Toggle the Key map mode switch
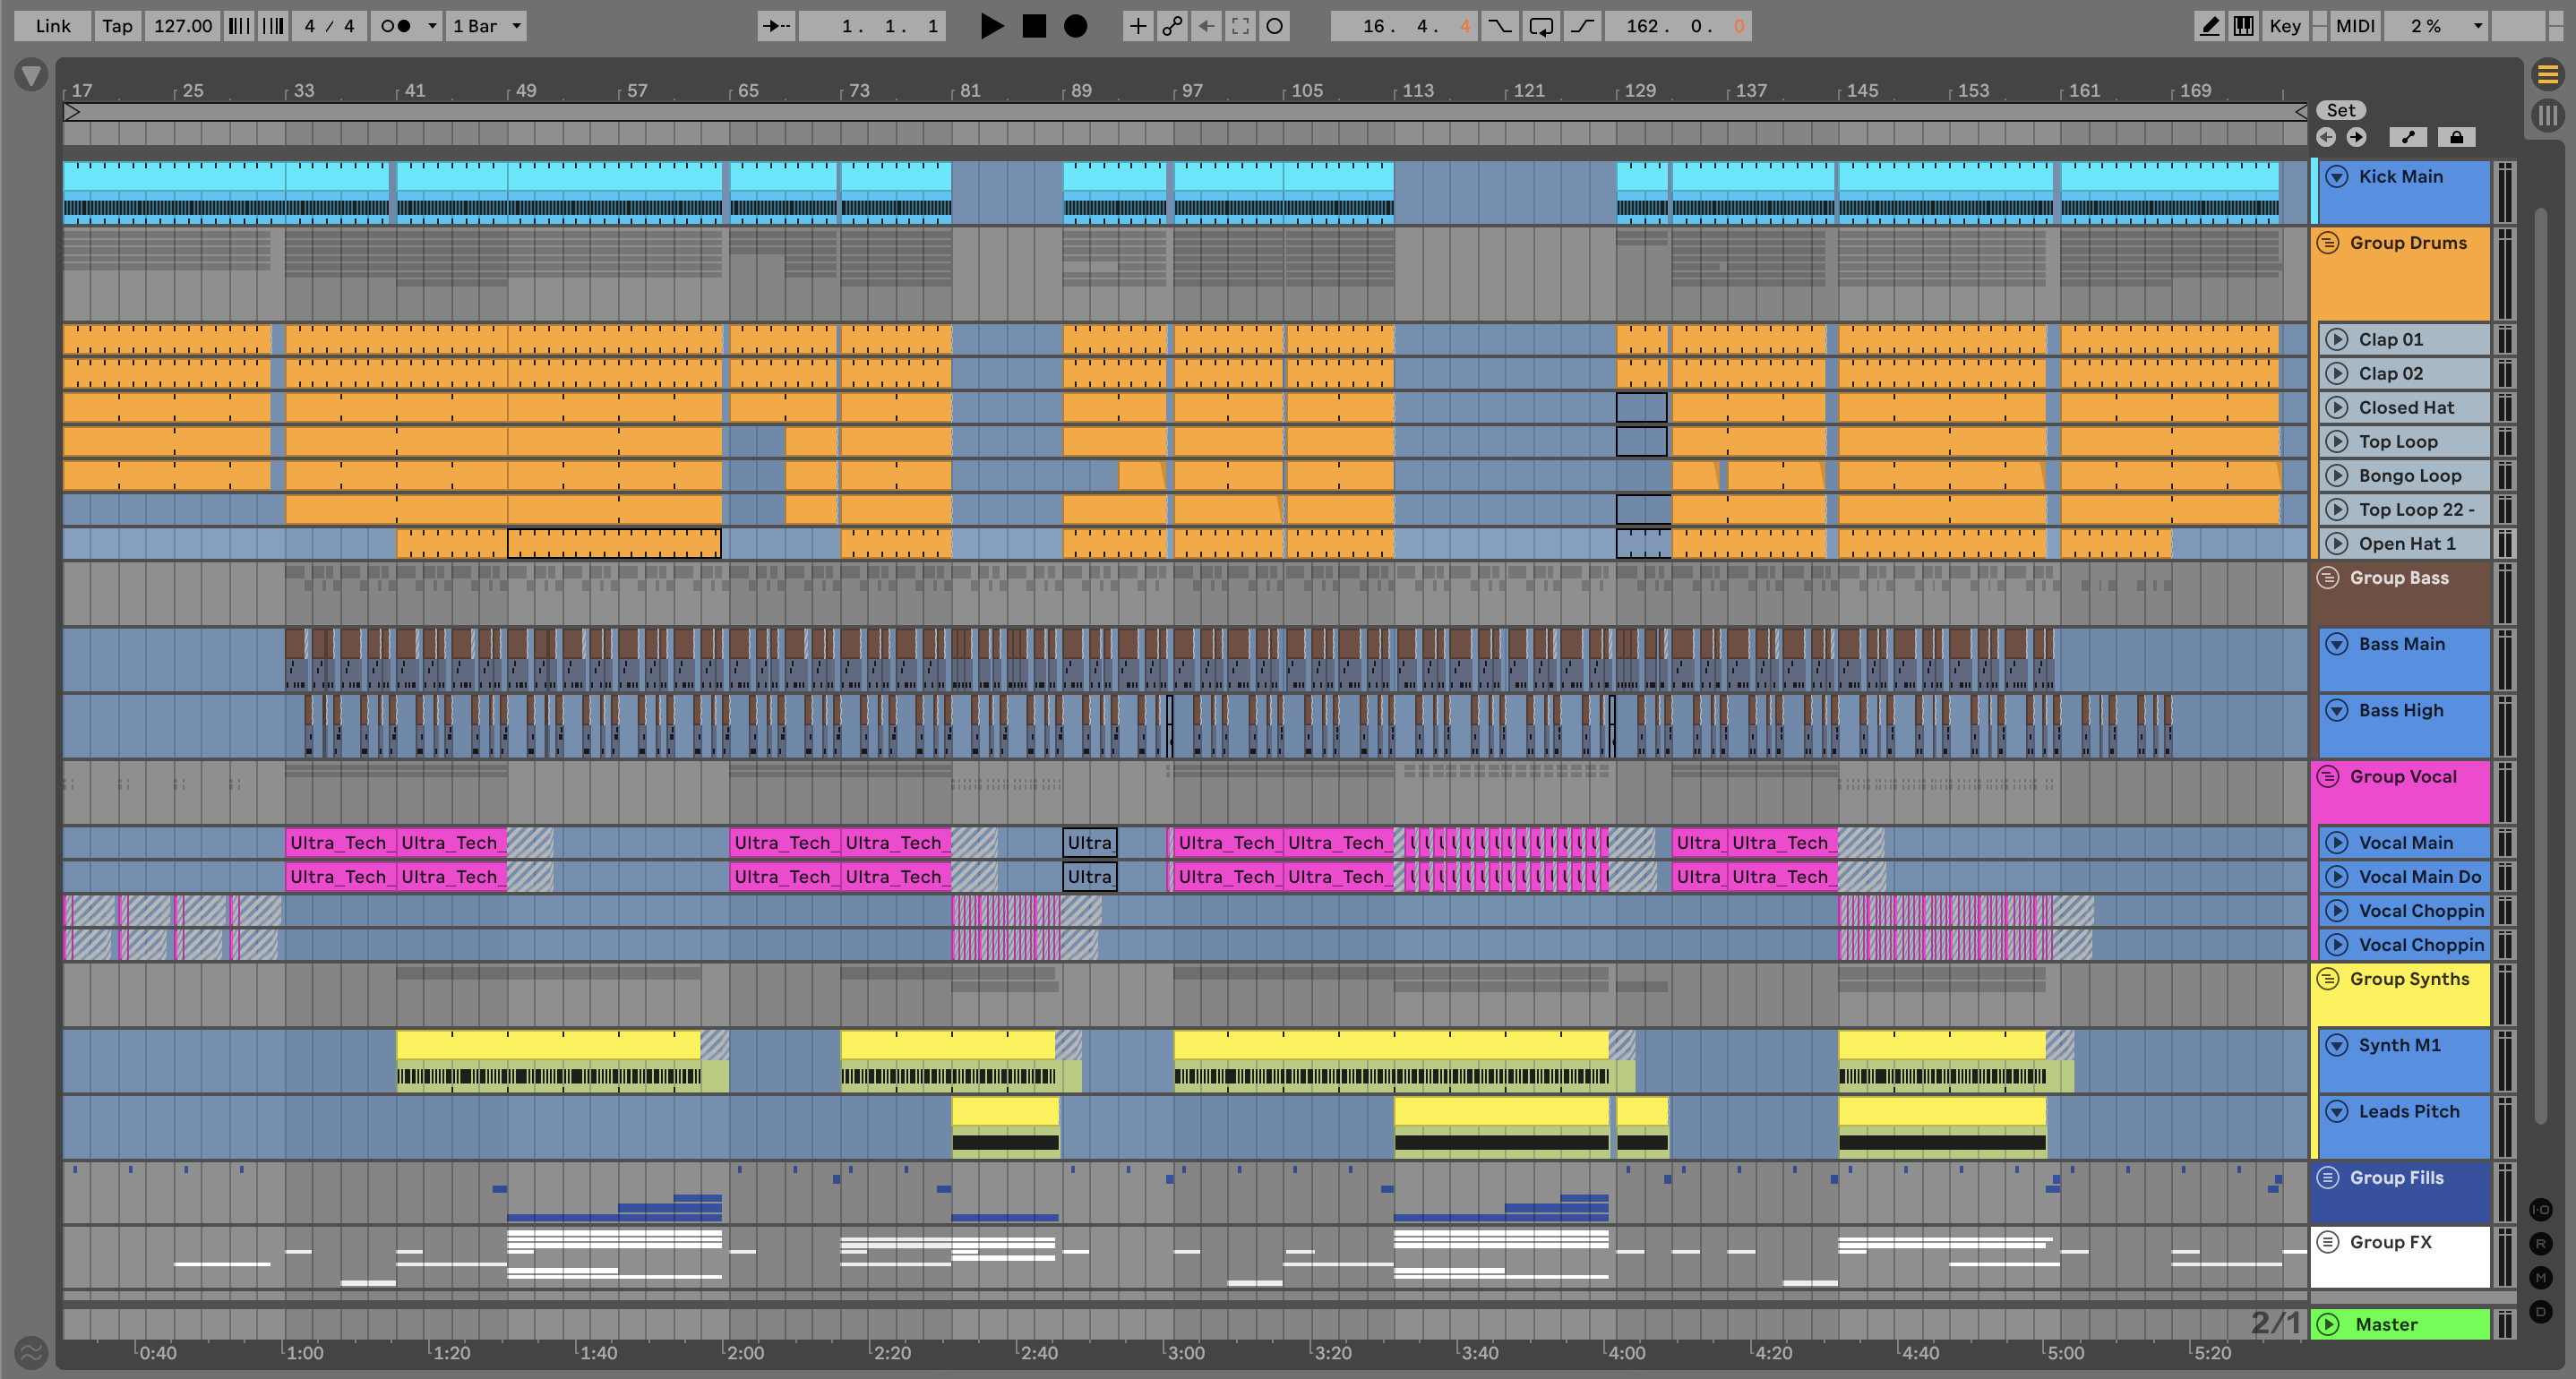 coord(2284,26)
